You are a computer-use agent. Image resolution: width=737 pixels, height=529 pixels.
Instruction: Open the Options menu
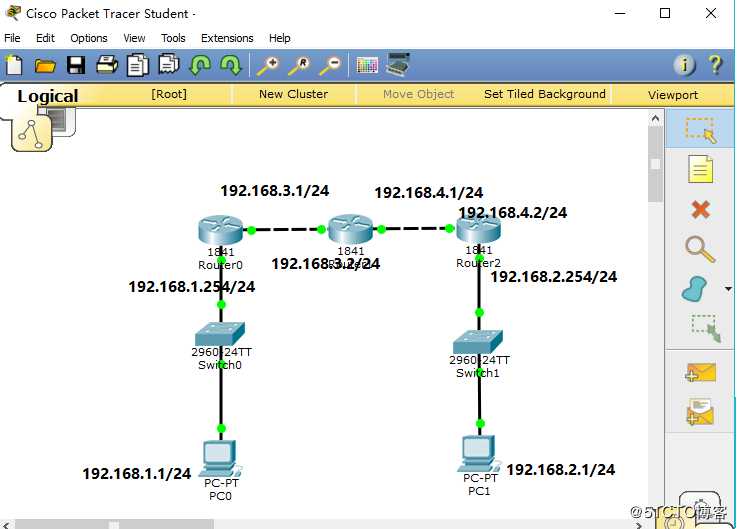pos(89,38)
